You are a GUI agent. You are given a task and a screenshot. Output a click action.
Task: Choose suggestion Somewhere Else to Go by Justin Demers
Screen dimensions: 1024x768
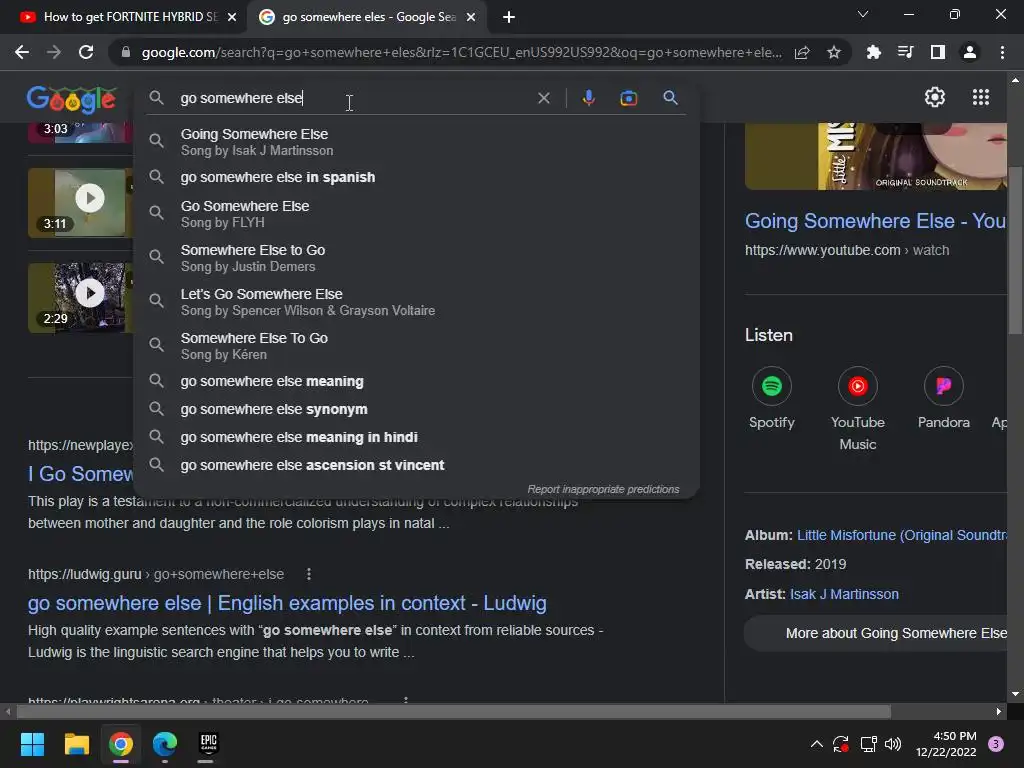[416, 257]
